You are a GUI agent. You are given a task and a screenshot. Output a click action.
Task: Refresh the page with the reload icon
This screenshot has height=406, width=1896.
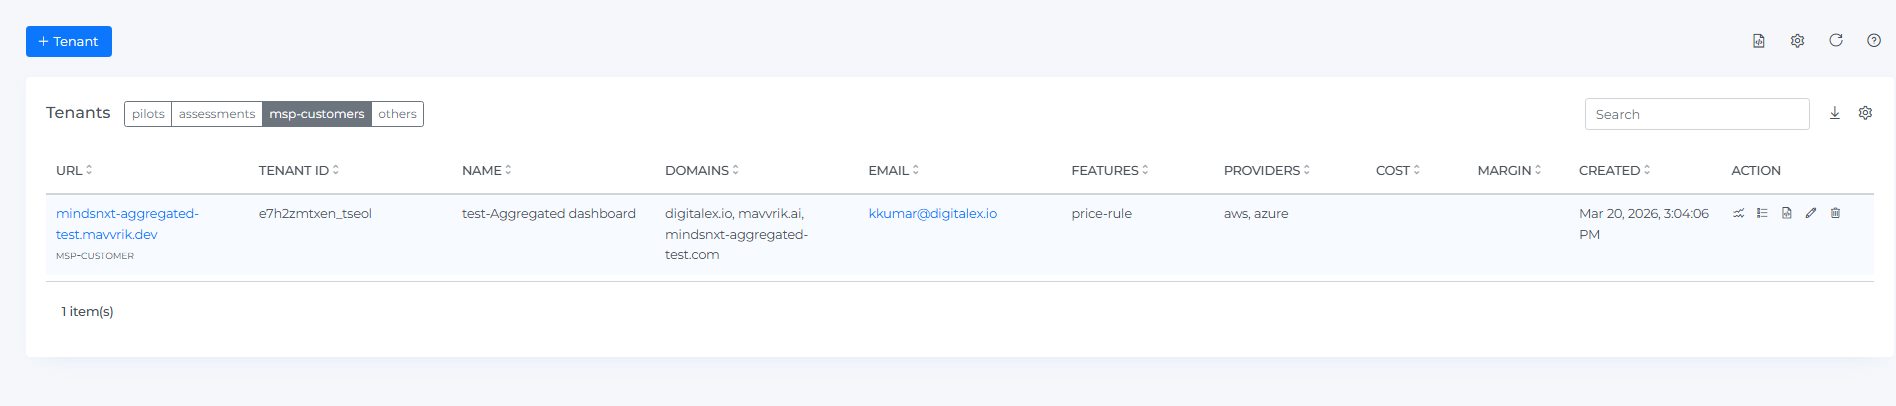click(1835, 41)
